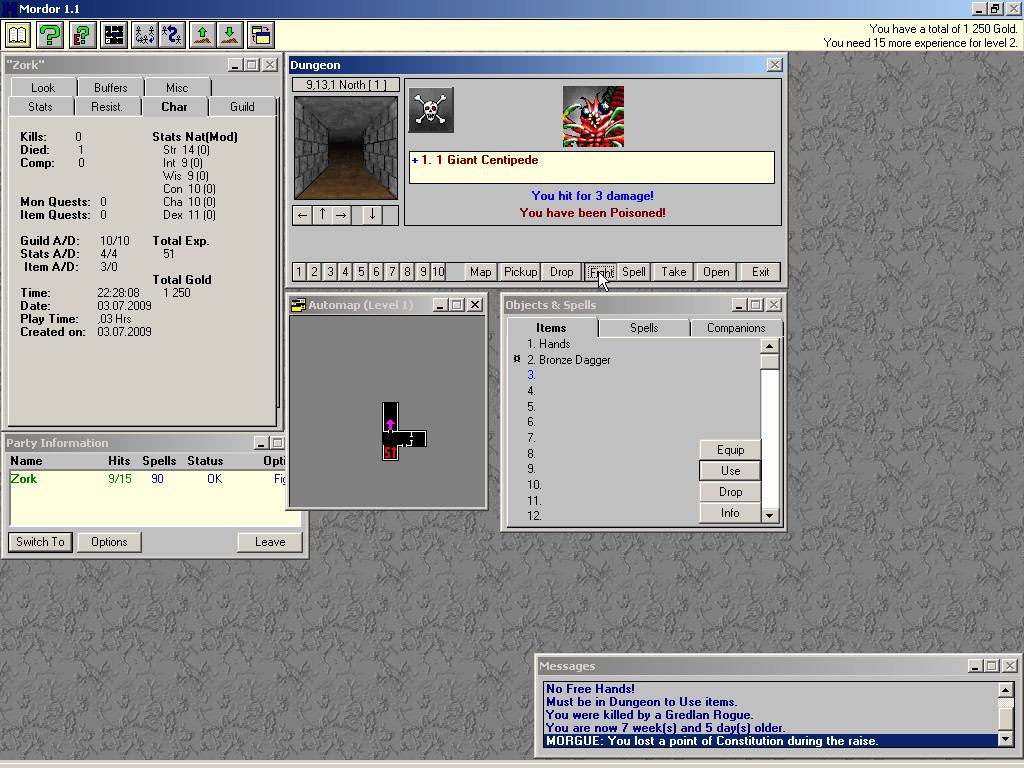This screenshot has height=768, width=1024.
Task: Select Bronze Dagger in the items list
Action: pyautogui.click(x=574, y=360)
